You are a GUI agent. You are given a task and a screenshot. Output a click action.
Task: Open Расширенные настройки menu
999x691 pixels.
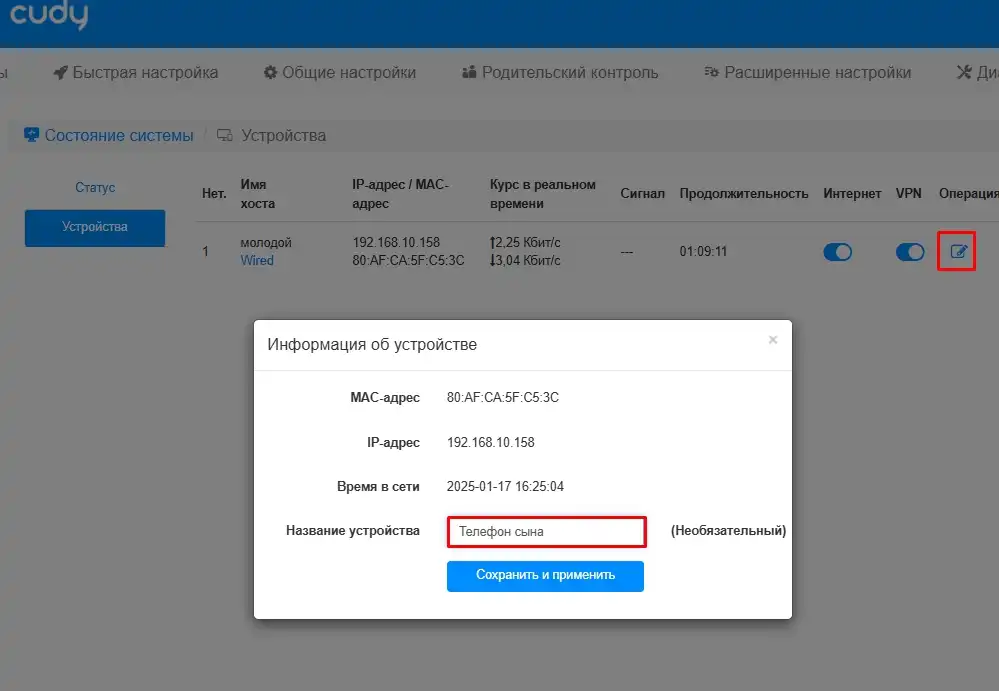point(807,73)
